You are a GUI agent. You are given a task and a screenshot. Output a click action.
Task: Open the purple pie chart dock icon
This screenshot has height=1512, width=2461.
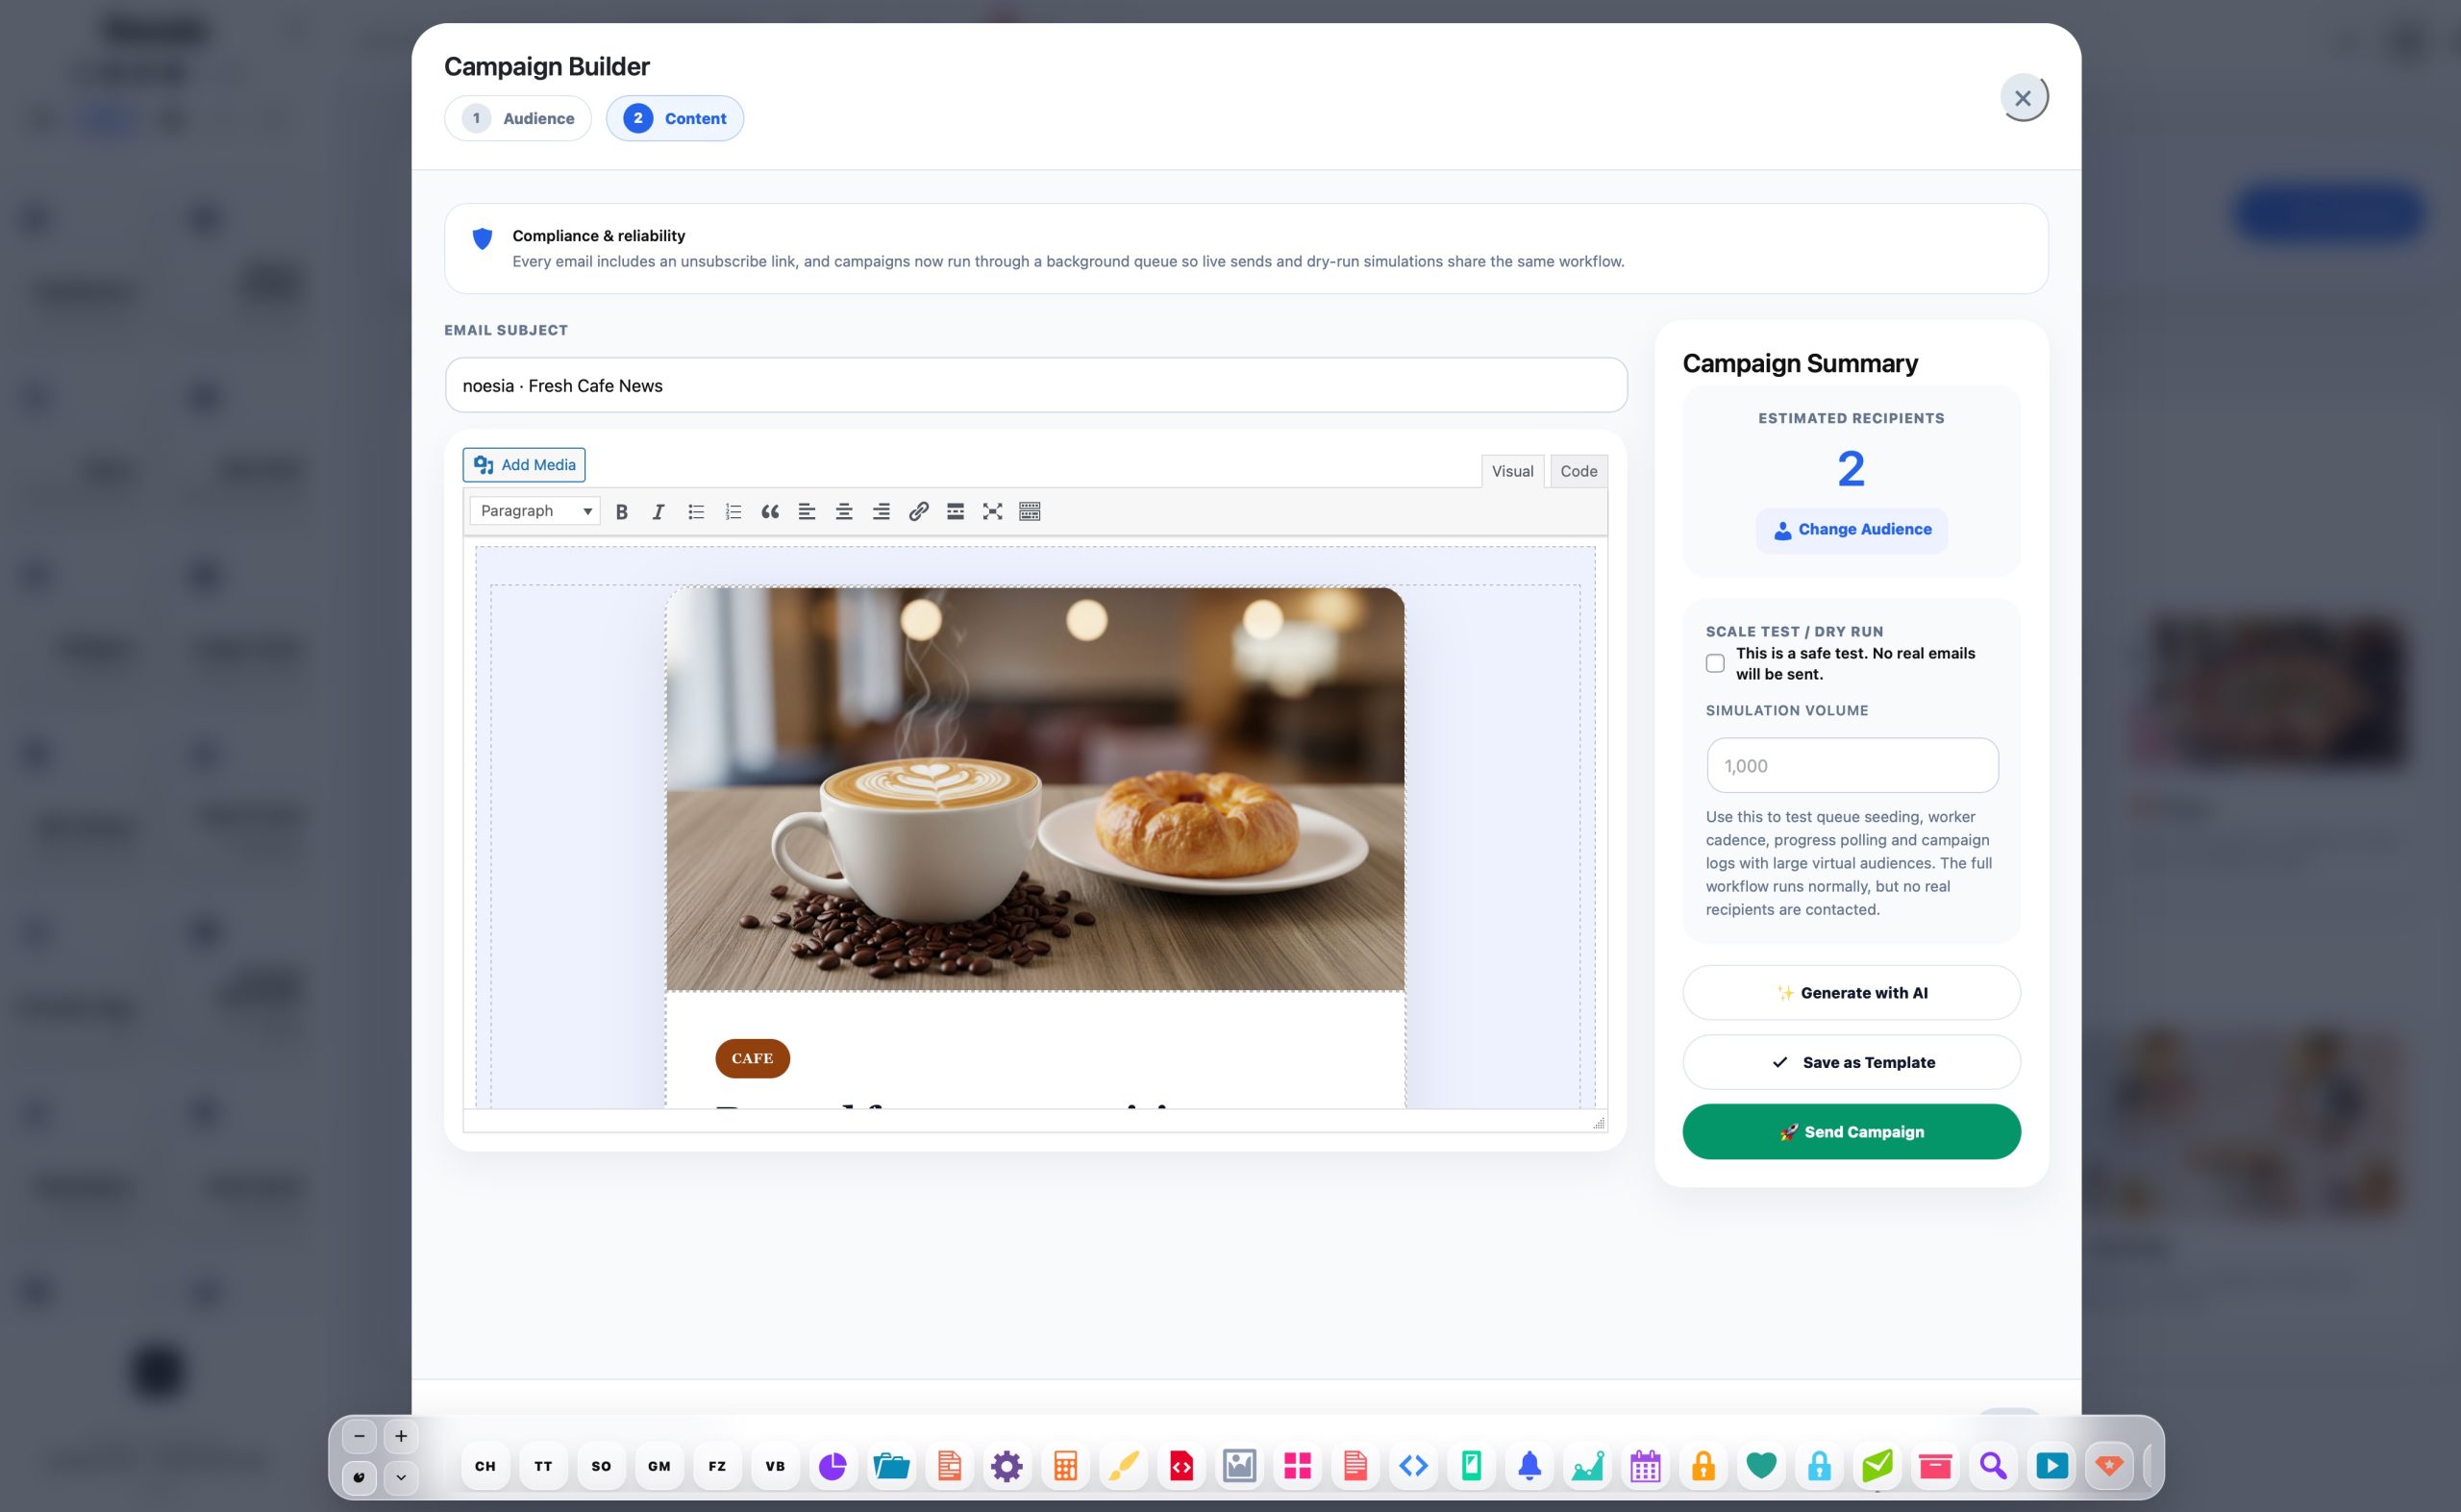(832, 1466)
